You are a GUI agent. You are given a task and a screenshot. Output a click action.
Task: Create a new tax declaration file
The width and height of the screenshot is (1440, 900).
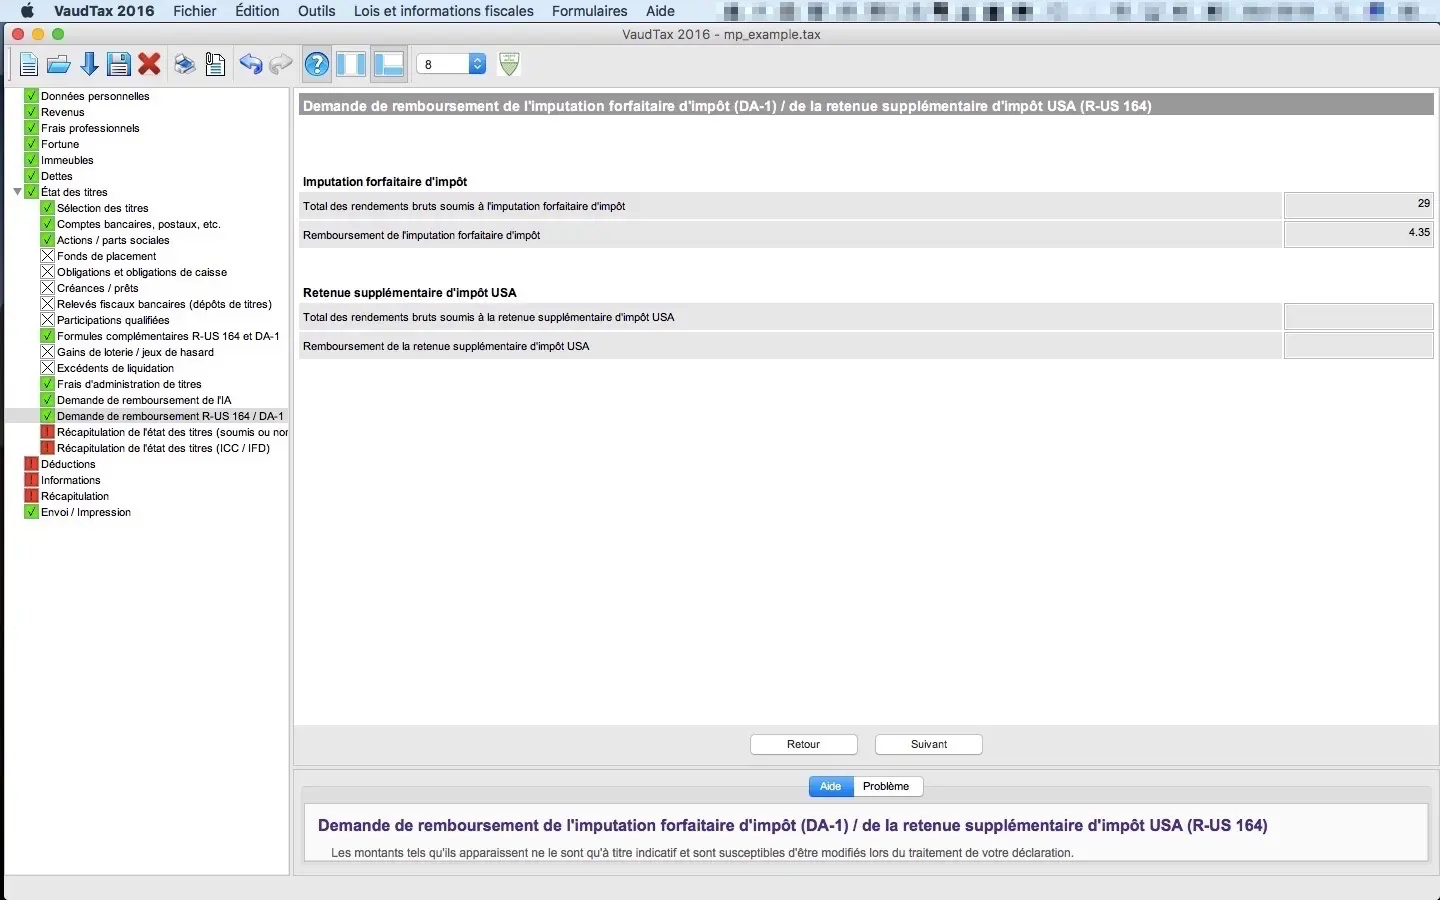tap(29, 65)
